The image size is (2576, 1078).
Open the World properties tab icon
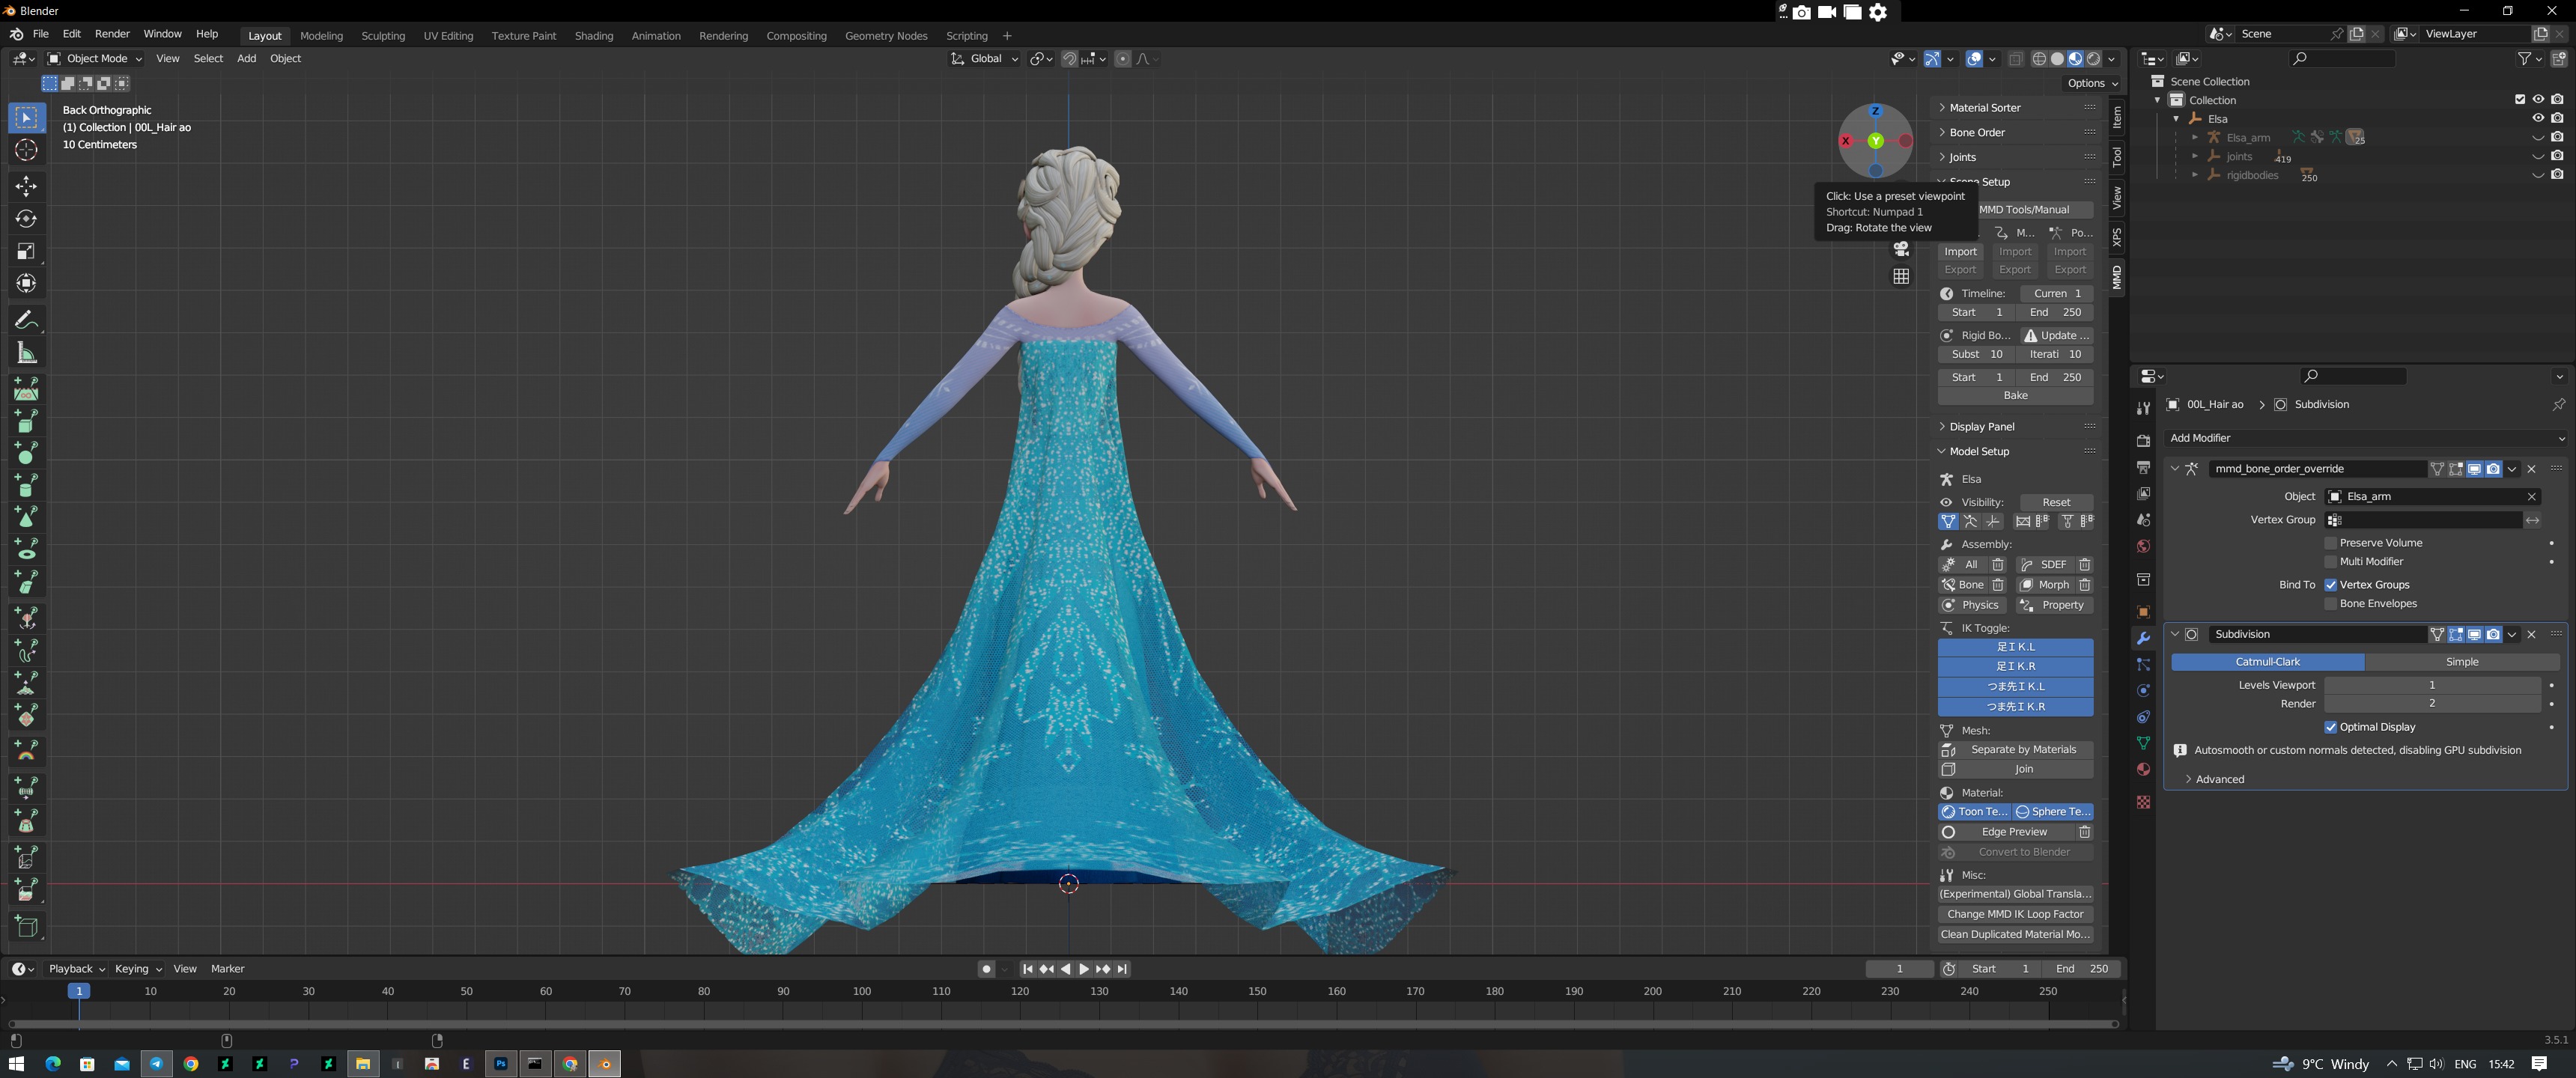(2143, 546)
